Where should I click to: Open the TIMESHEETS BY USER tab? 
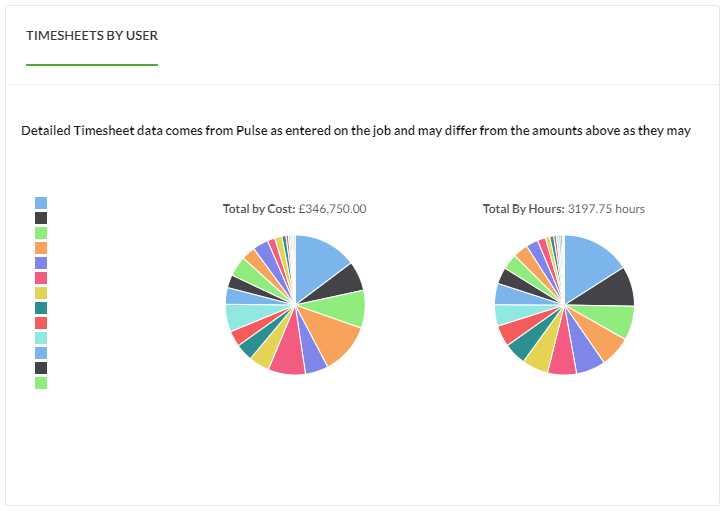[92, 36]
